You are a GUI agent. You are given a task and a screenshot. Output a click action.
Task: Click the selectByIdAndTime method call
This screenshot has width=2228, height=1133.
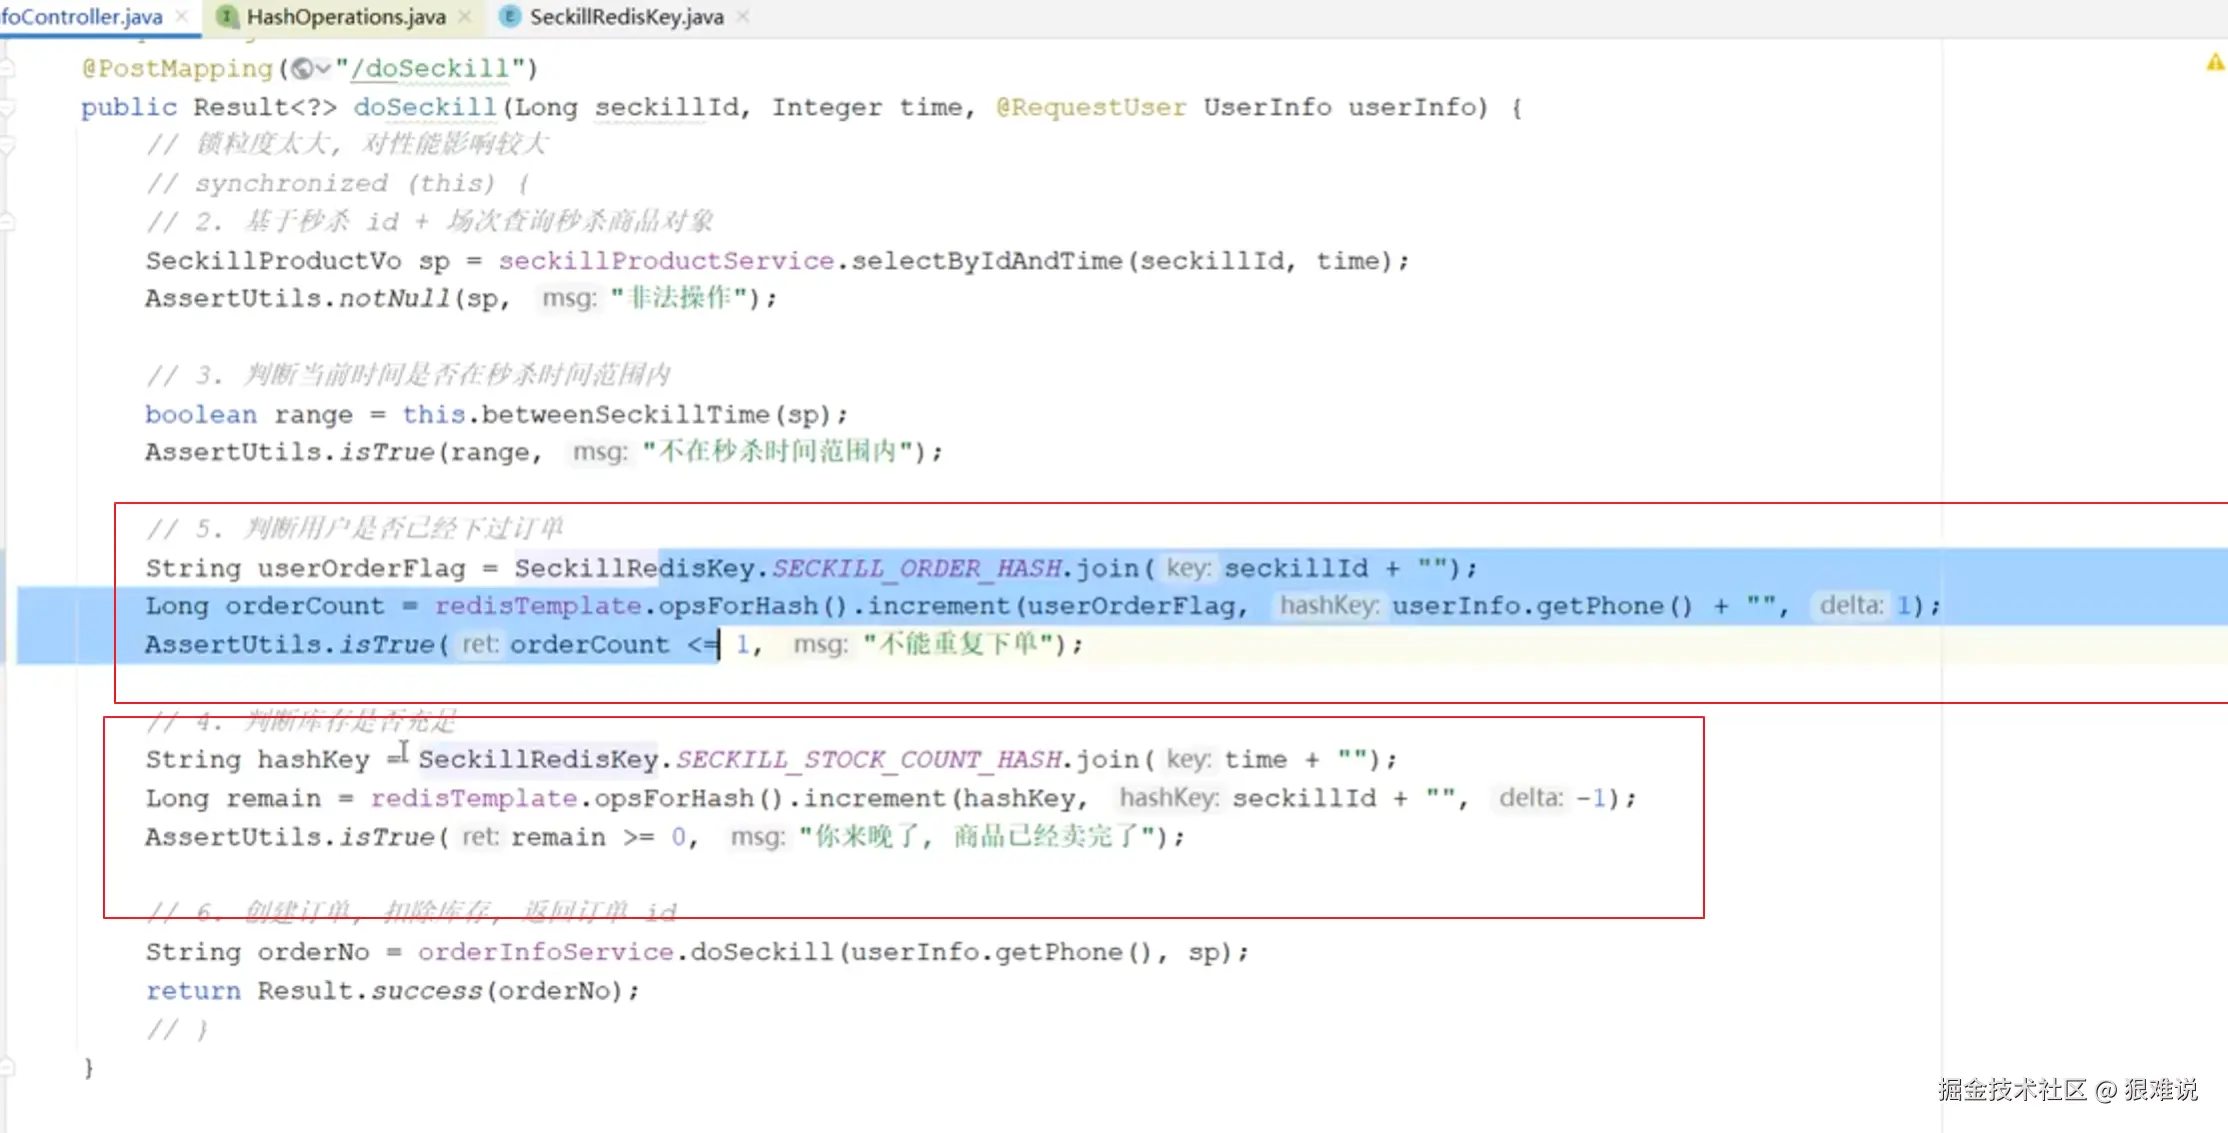click(986, 261)
